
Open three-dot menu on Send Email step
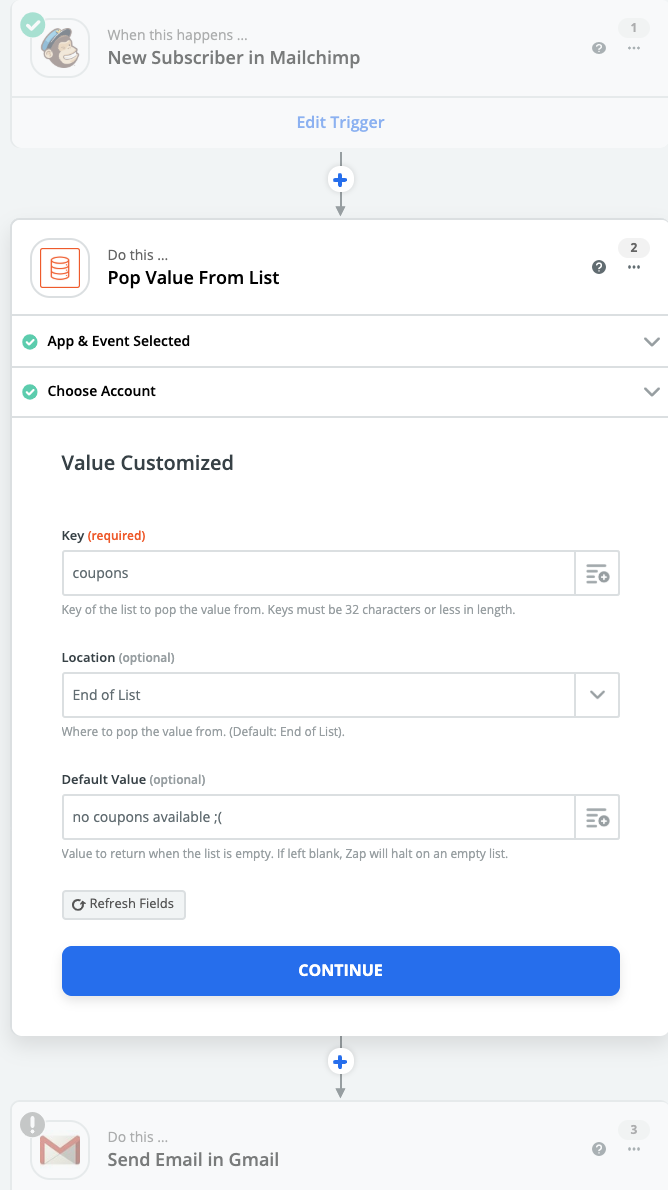tap(634, 1150)
